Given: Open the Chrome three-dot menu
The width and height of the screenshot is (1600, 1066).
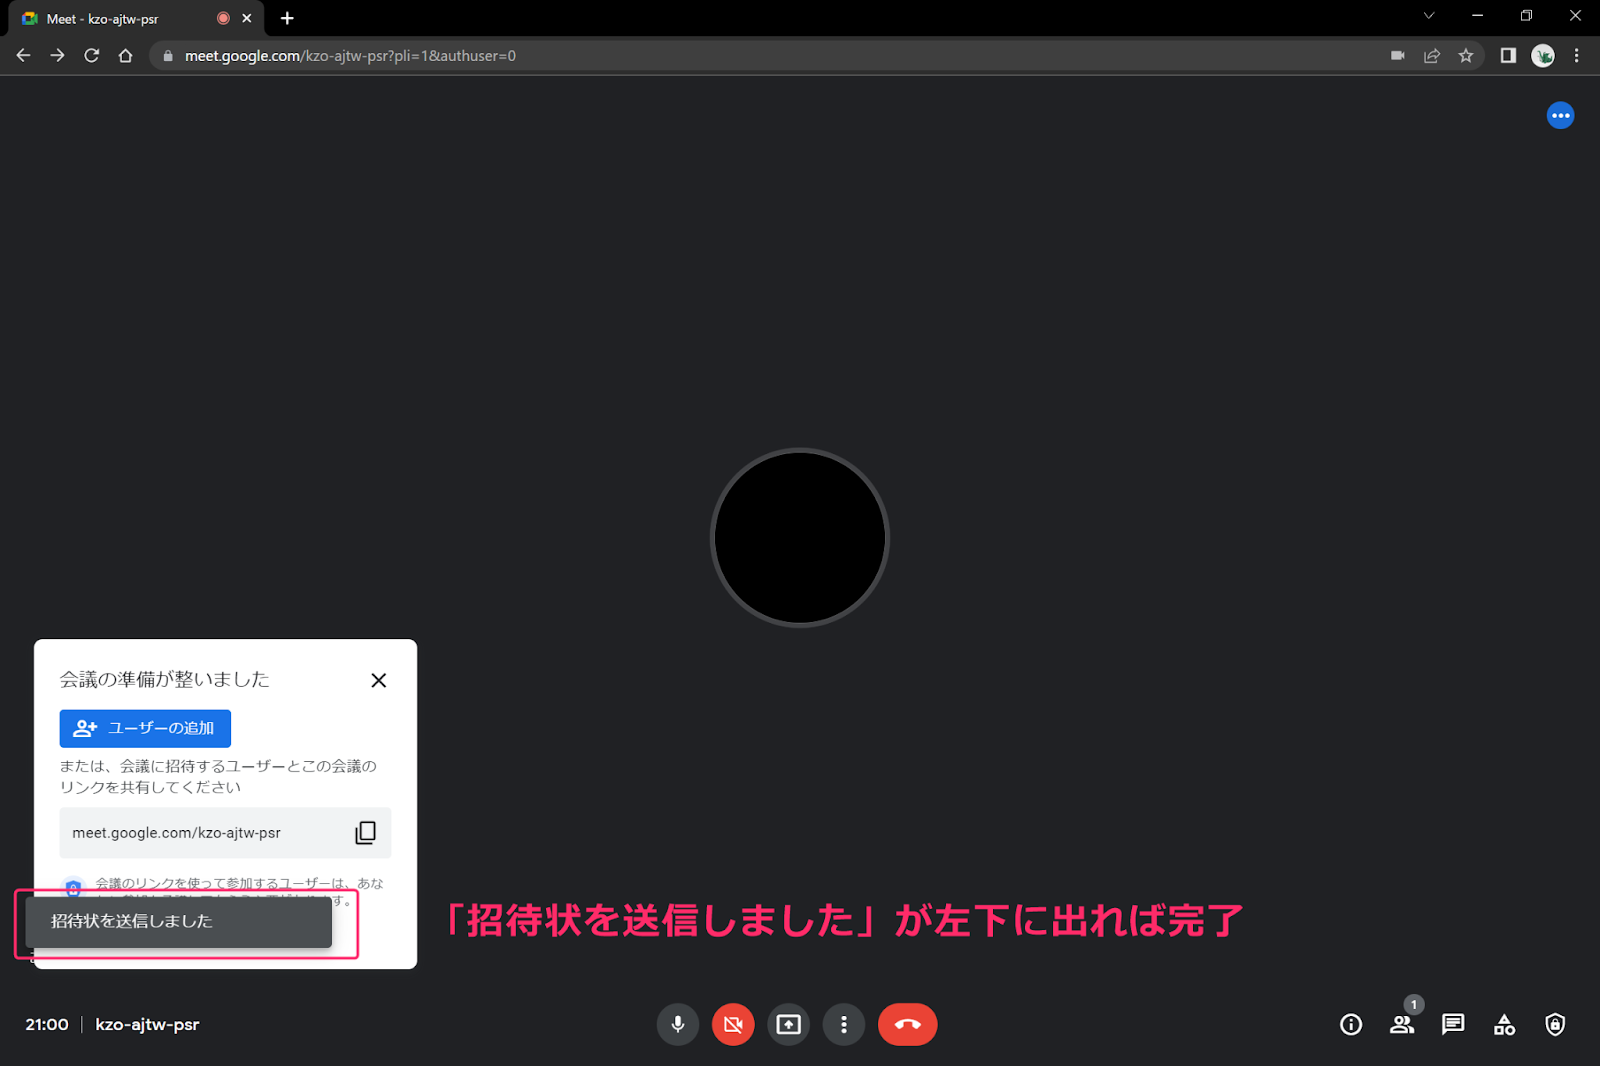Looking at the screenshot, I should point(1577,56).
